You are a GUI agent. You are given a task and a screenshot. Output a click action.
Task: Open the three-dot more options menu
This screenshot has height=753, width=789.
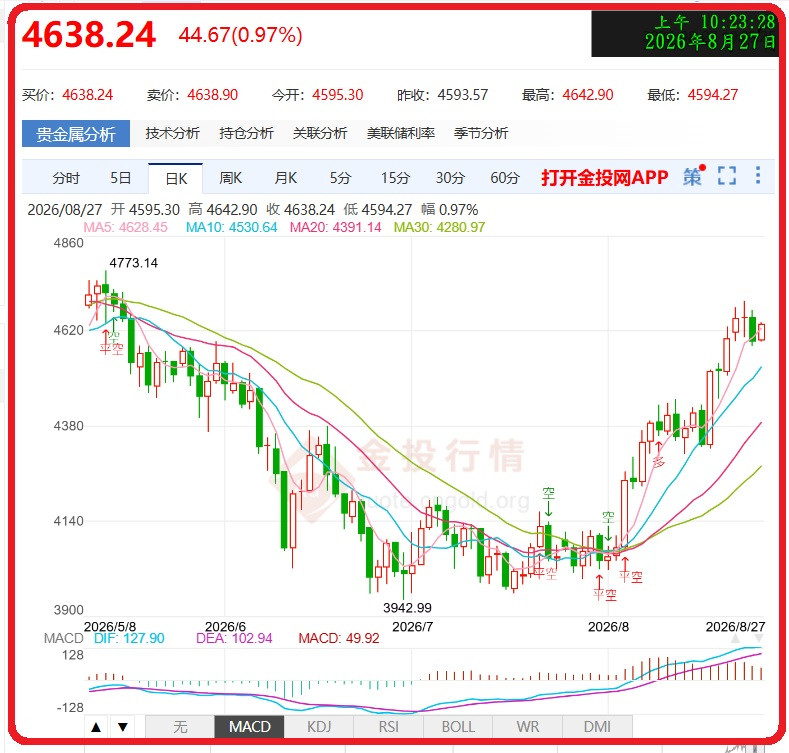coord(758,175)
